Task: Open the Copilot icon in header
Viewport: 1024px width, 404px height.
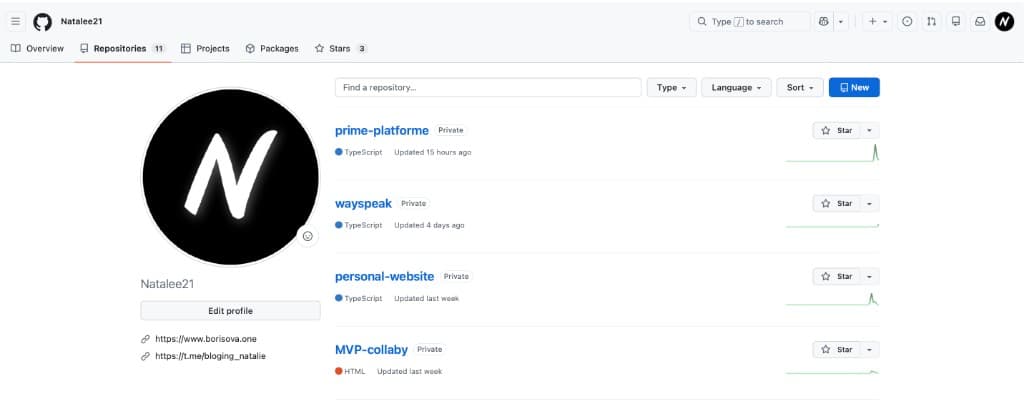Action: 824,22
